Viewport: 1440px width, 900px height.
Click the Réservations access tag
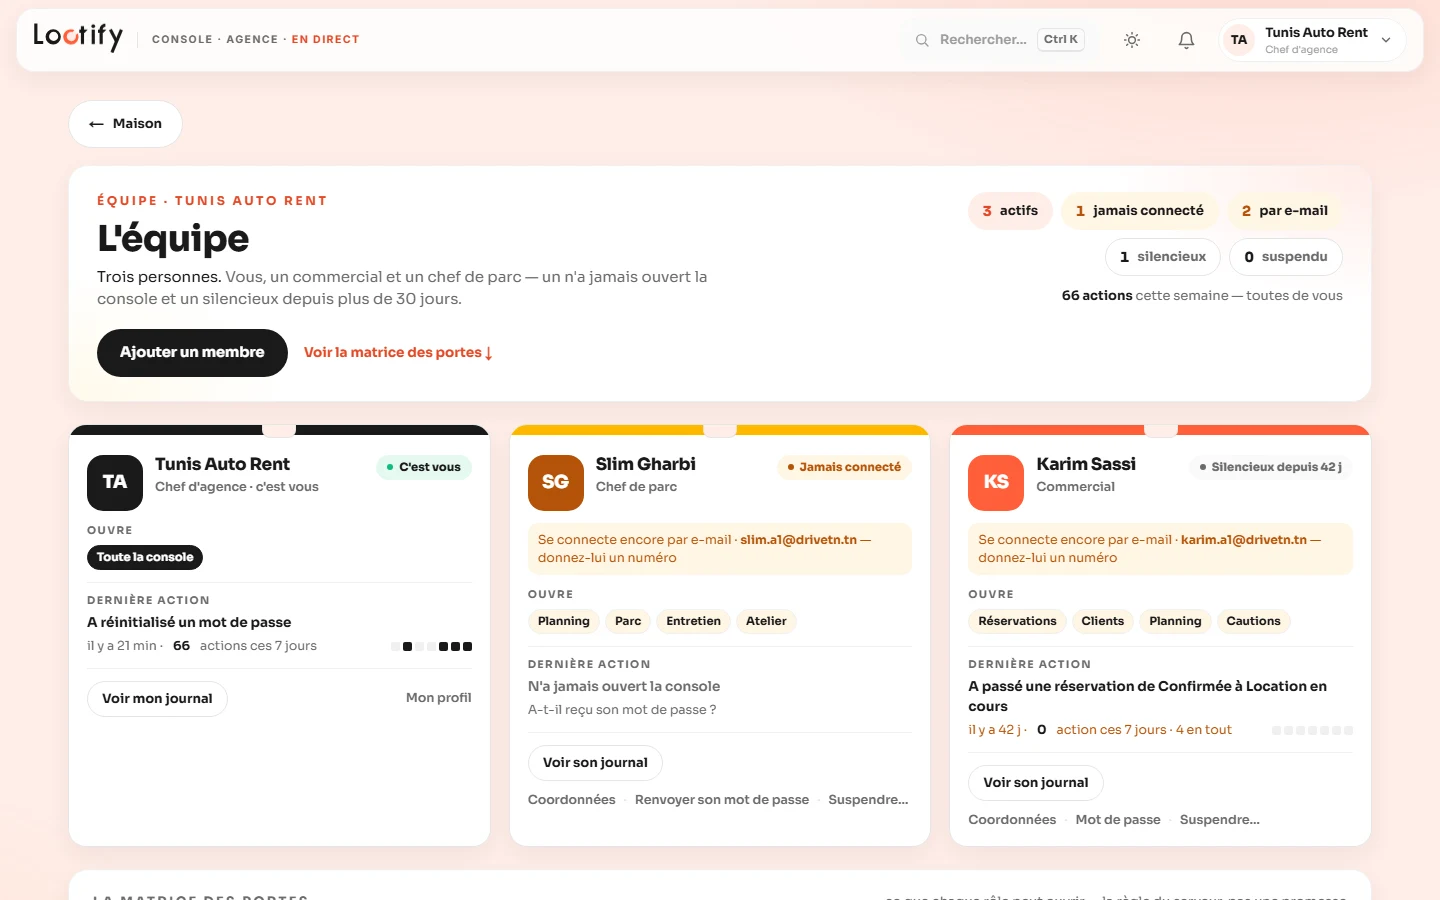tap(1017, 621)
